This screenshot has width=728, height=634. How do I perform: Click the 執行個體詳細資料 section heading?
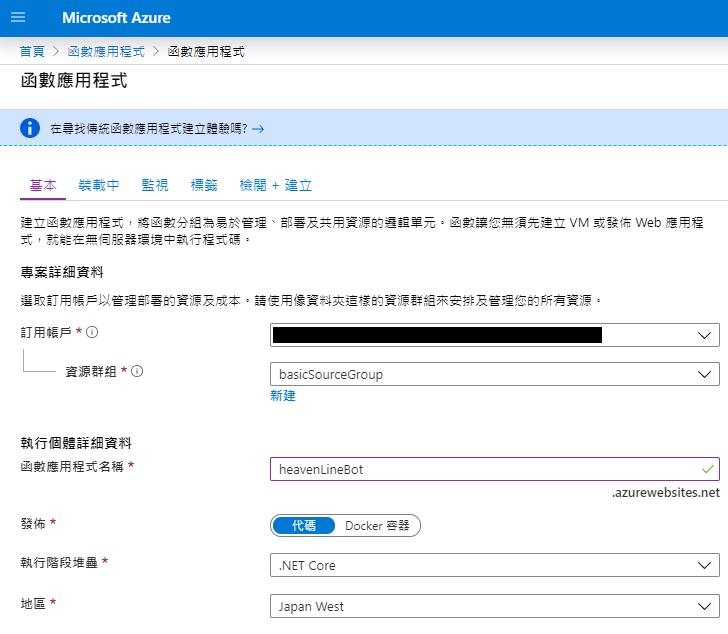tap(76, 443)
